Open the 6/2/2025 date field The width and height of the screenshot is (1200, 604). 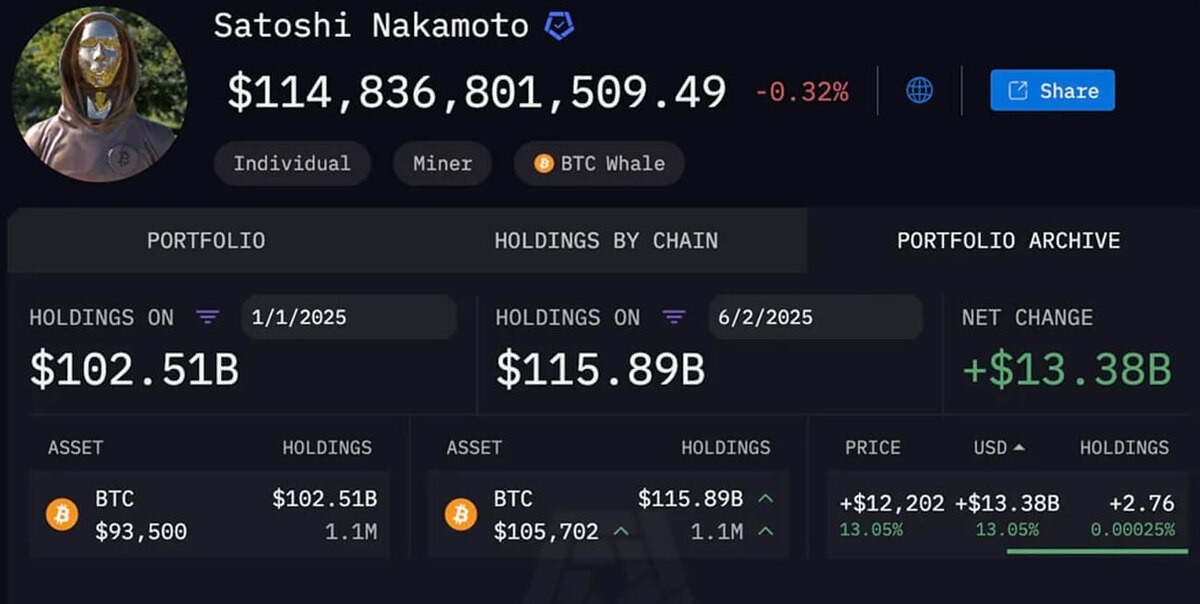pyautogui.click(x=815, y=318)
